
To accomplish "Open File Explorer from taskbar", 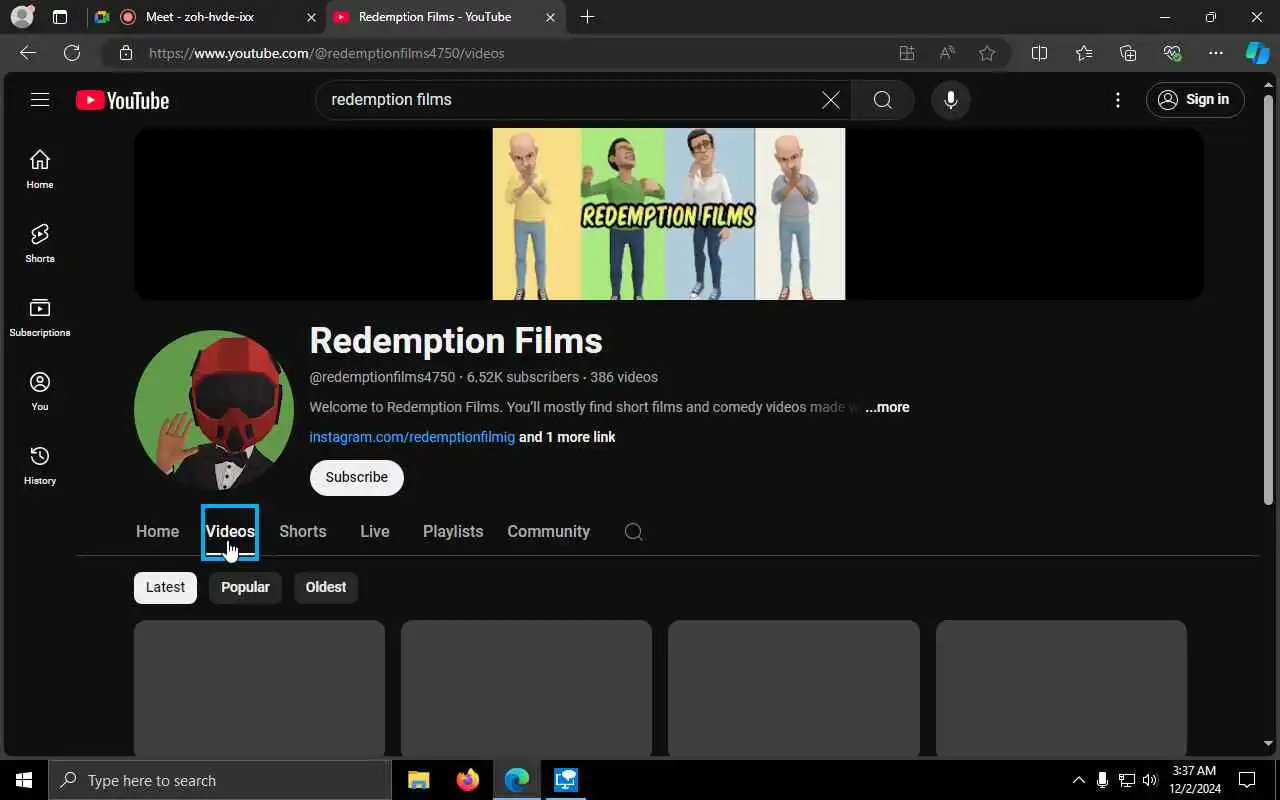I will pos(419,780).
